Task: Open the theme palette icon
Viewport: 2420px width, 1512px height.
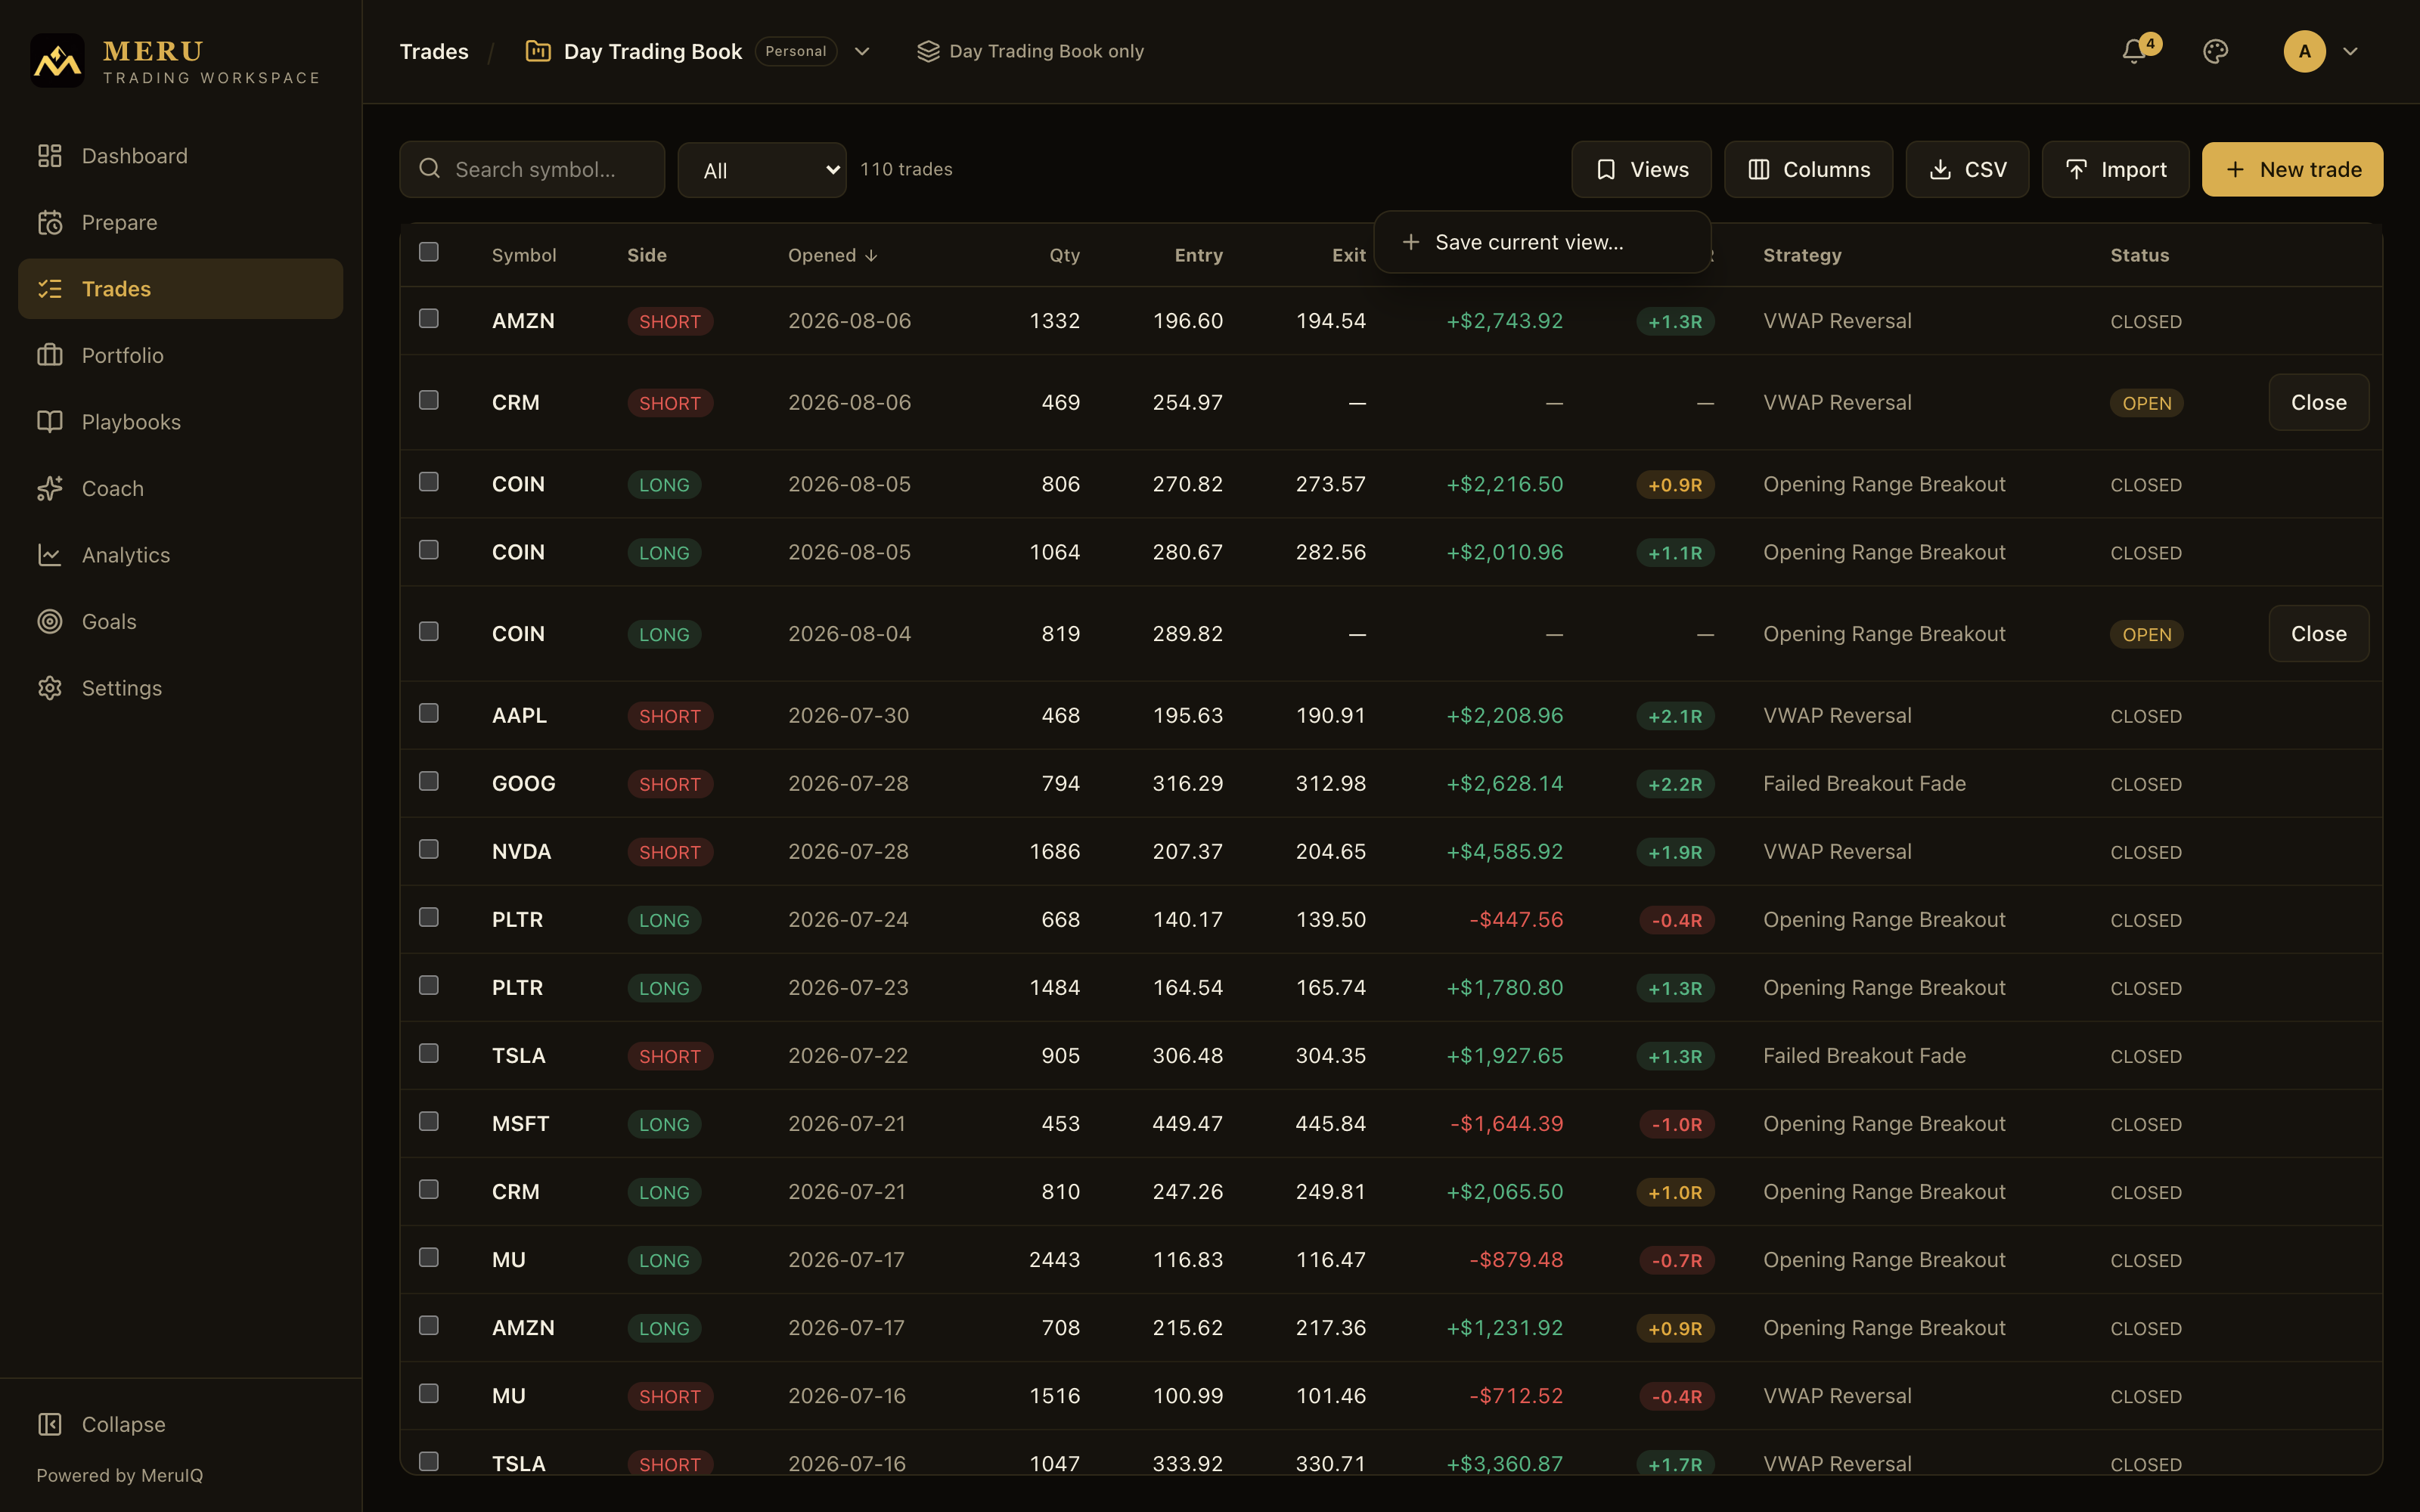Action: pyautogui.click(x=2215, y=51)
